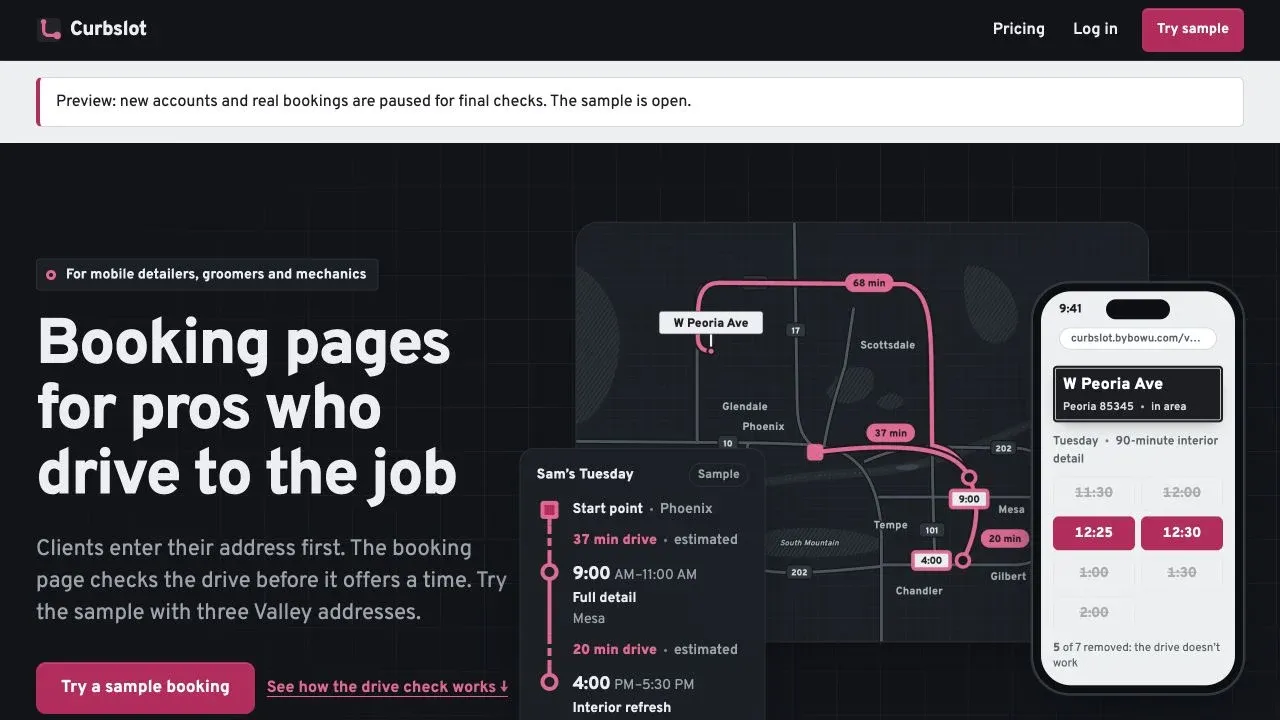Viewport: 1280px width, 720px height.
Task: Click the preview notice banner
Action: click(x=640, y=101)
